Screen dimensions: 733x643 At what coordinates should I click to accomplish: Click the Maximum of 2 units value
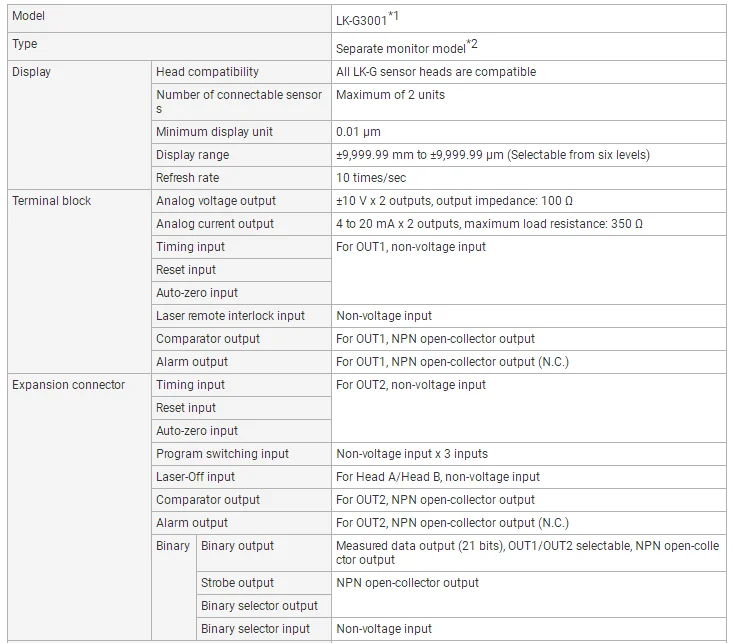[390, 94]
